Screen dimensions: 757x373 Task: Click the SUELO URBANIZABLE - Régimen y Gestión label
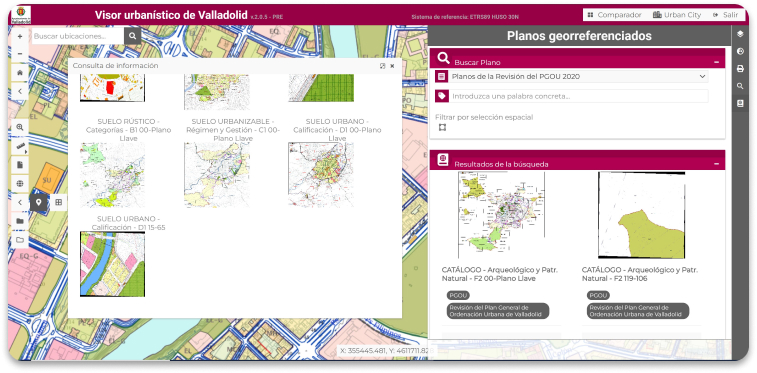(233, 130)
